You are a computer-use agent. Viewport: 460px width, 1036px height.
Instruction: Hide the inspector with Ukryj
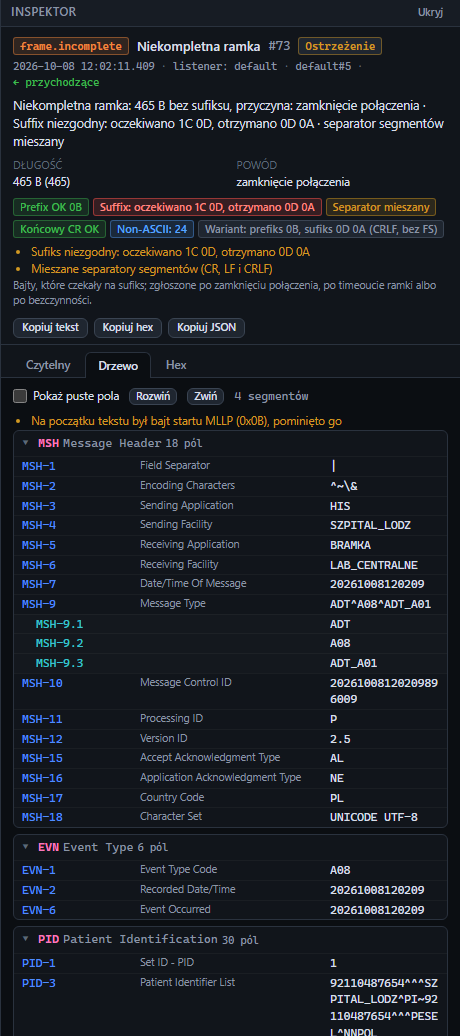coord(430,12)
